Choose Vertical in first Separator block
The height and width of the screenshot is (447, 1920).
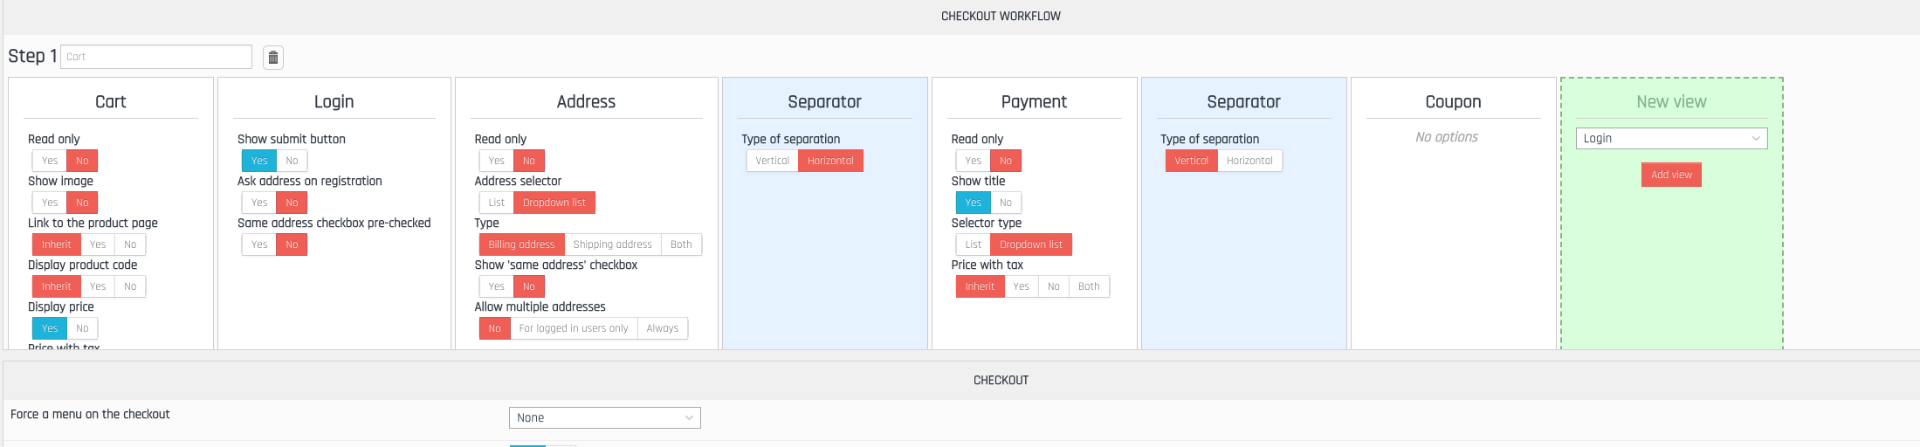click(x=772, y=161)
